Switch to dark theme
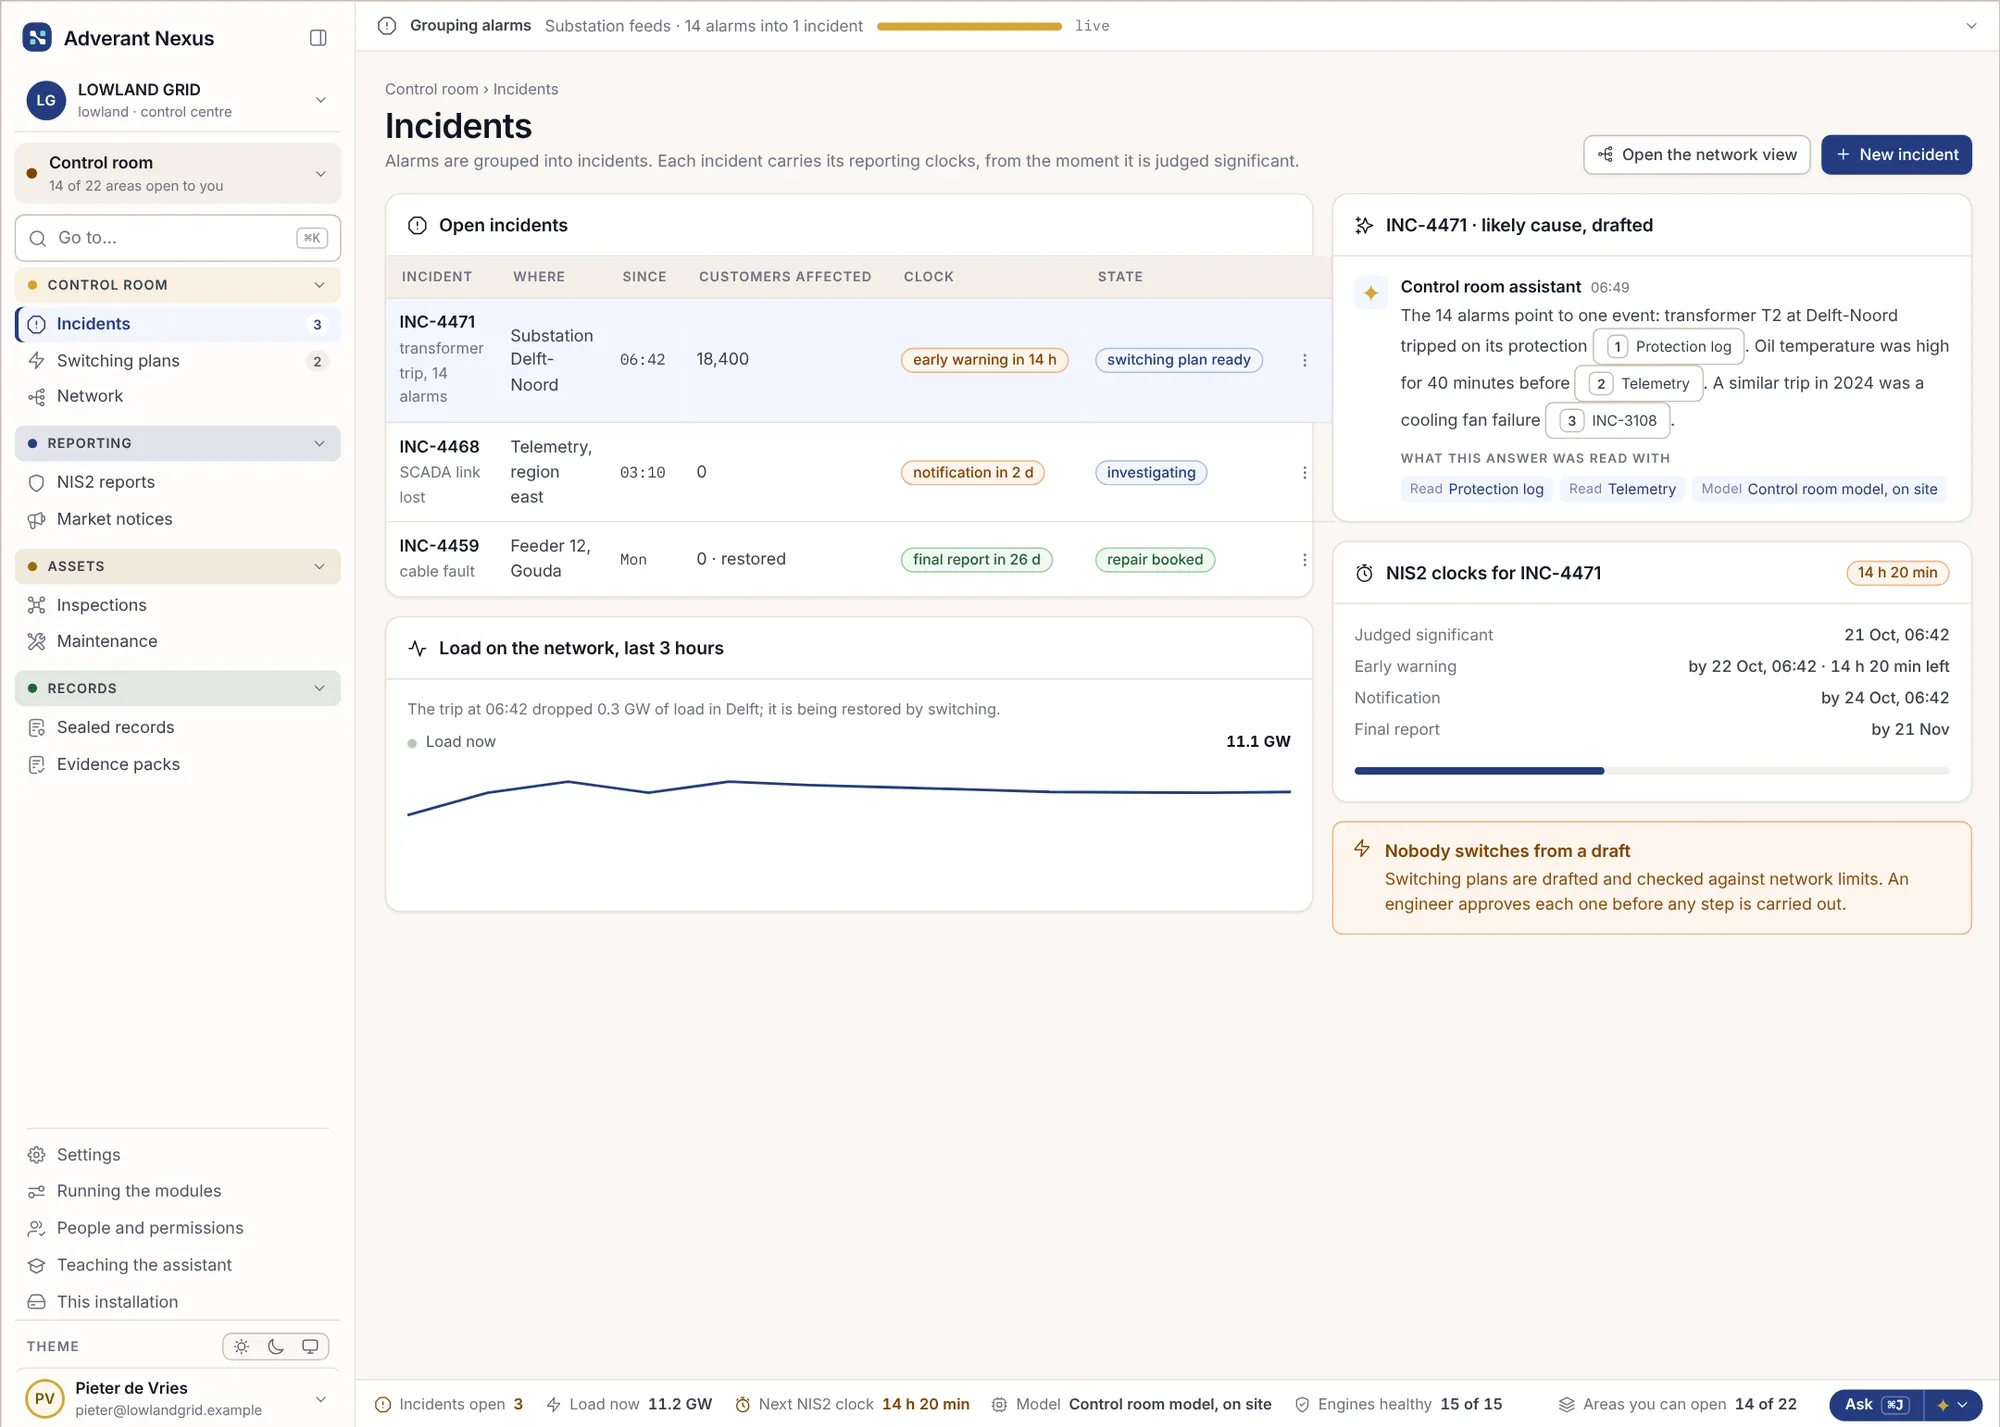Image resolution: width=2000 pixels, height=1427 pixels. point(276,1347)
